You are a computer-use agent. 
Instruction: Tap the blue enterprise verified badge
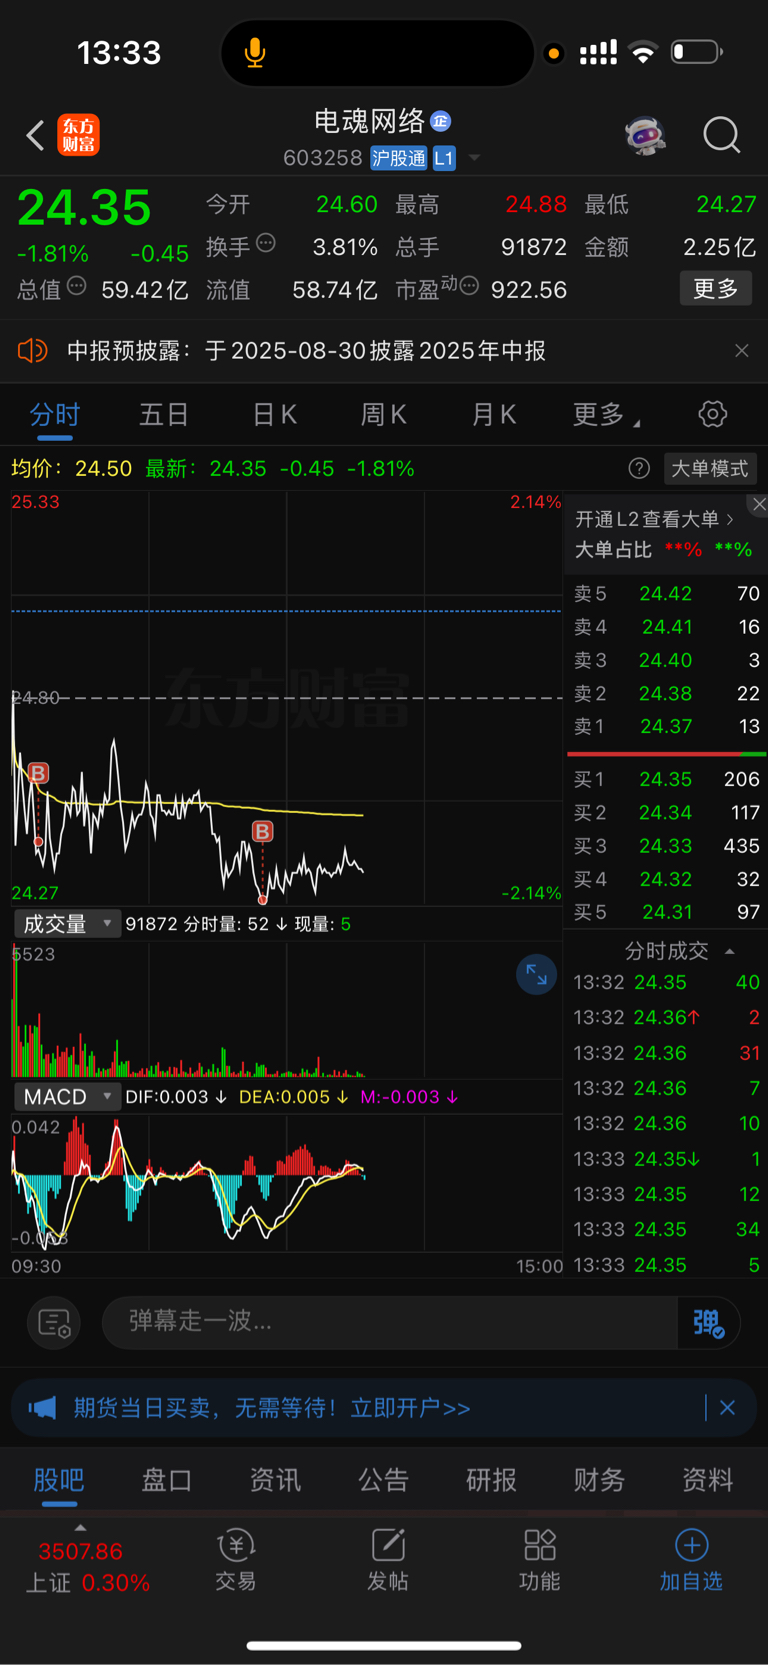coord(441,122)
